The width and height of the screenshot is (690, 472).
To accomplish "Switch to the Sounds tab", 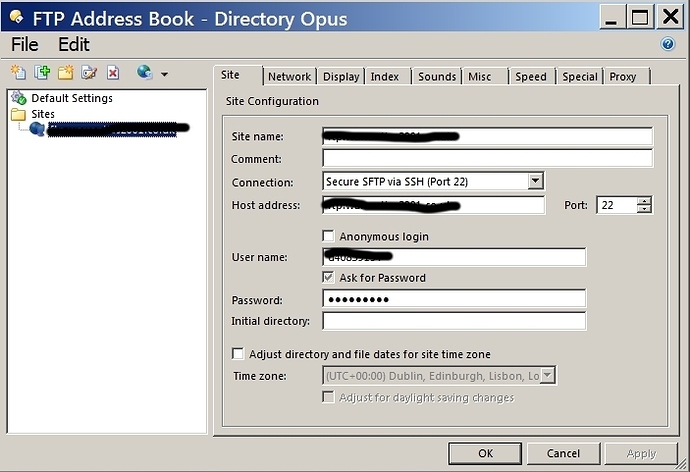I will (437, 77).
